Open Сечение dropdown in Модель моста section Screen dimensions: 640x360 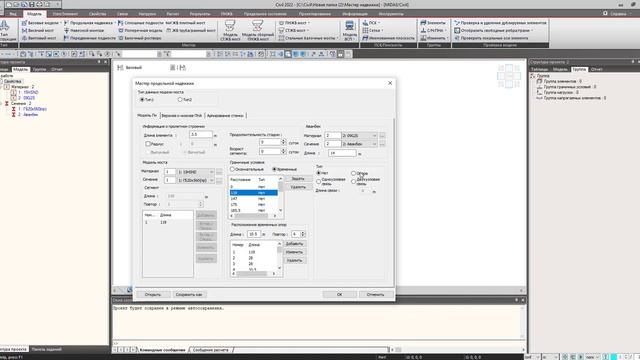point(196,180)
